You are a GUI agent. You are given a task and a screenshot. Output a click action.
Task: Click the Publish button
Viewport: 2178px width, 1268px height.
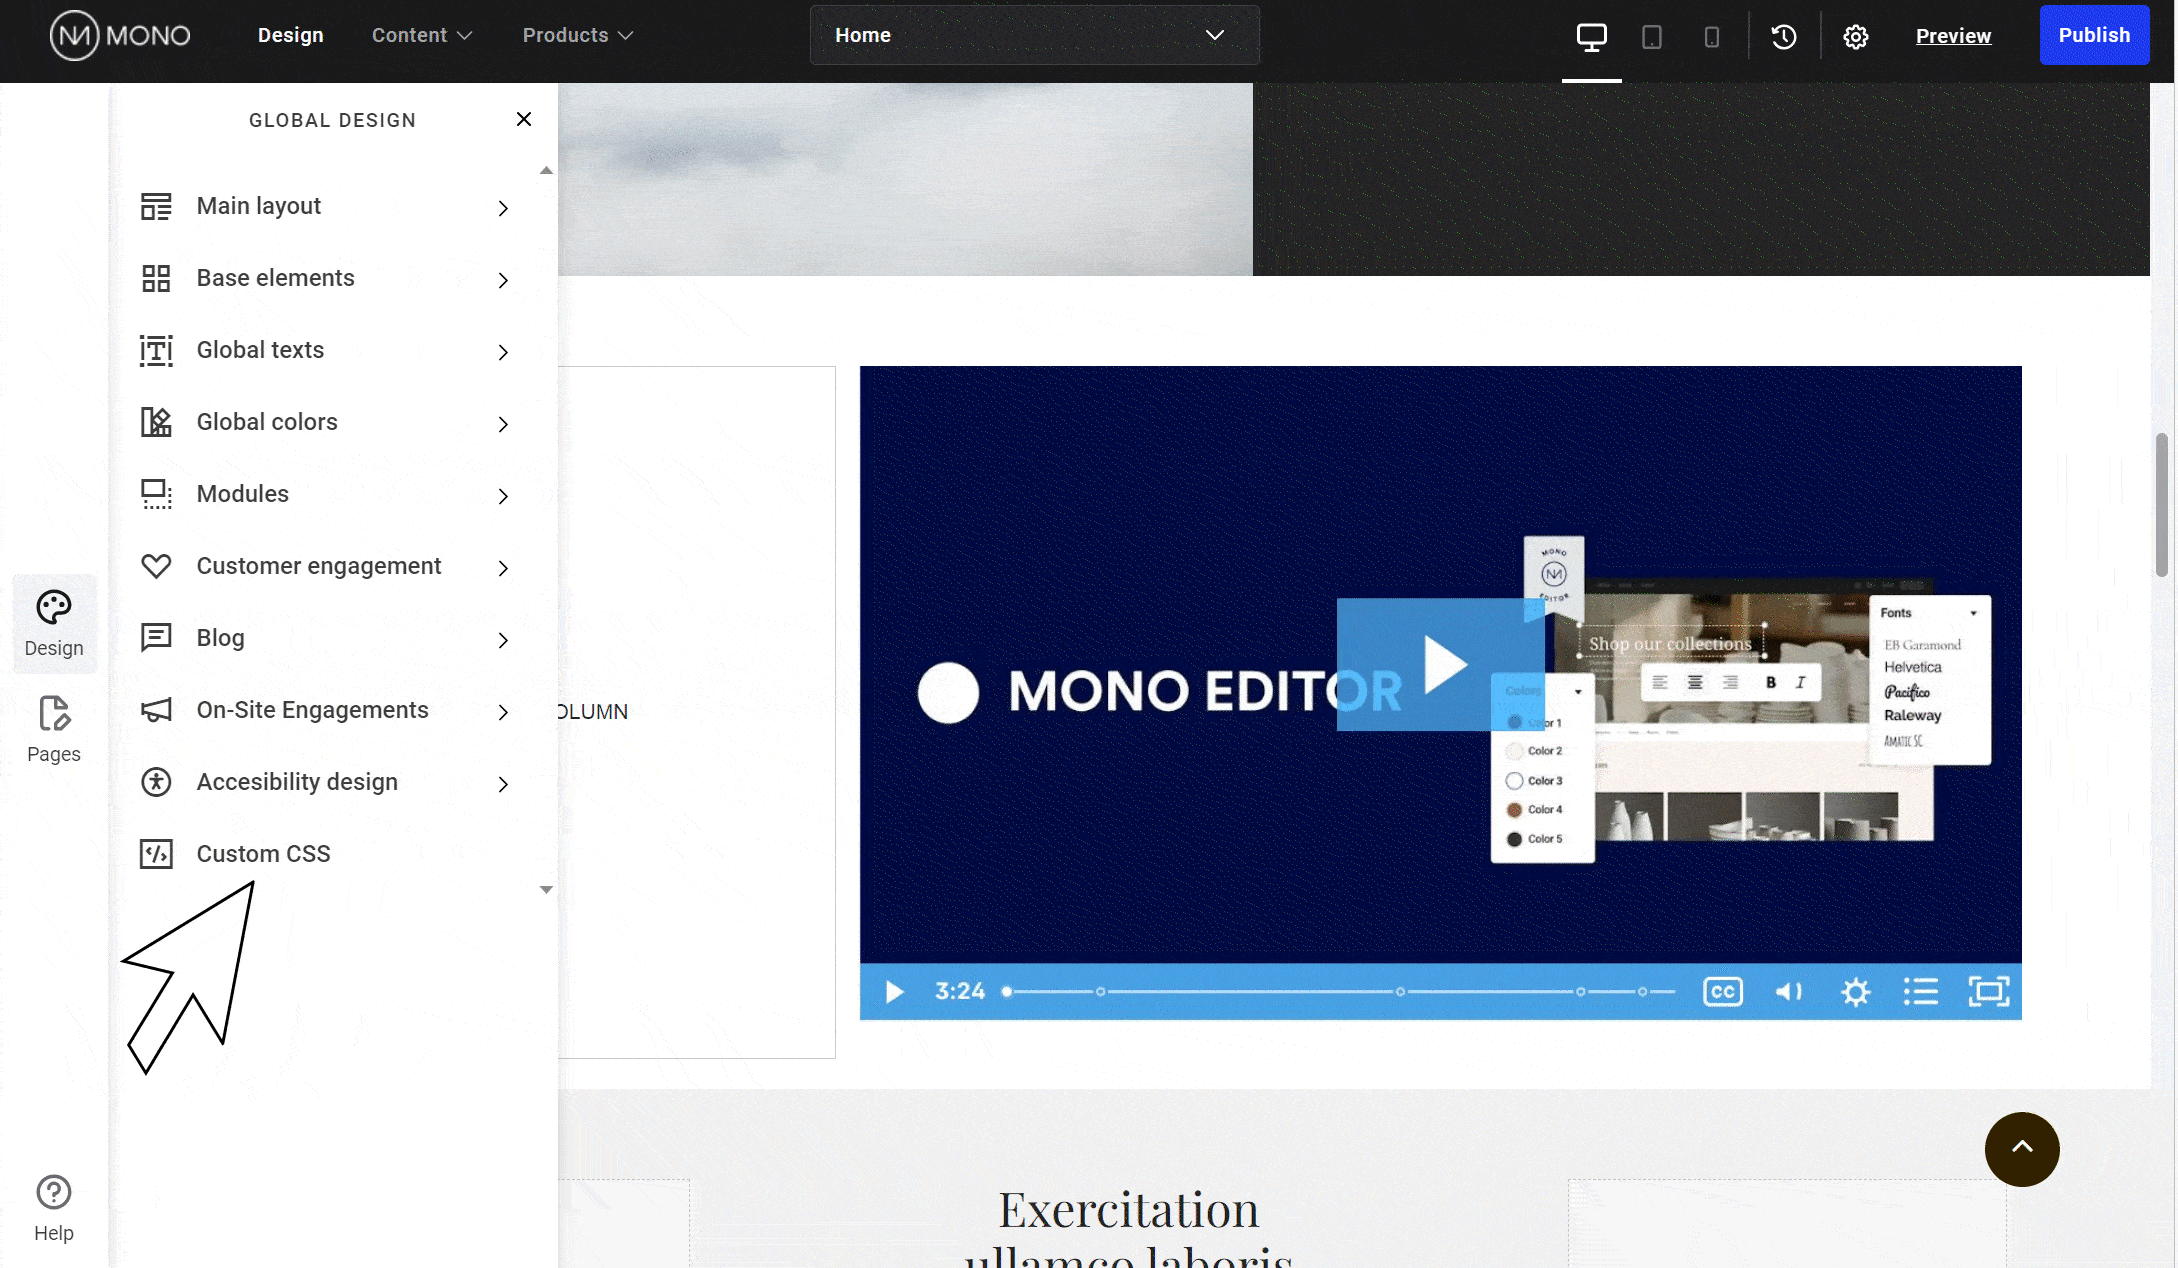pyautogui.click(x=2094, y=35)
